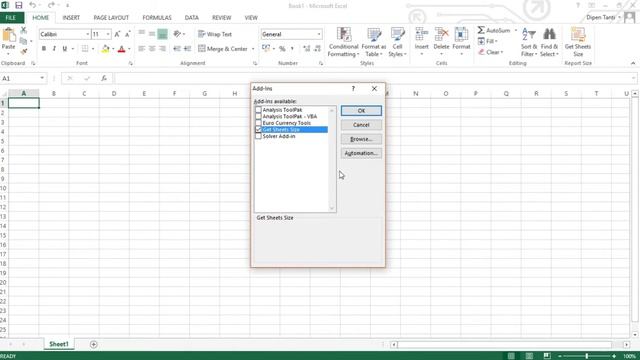Switch to the FORMULAS tab
640x360 pixels.
157,18
